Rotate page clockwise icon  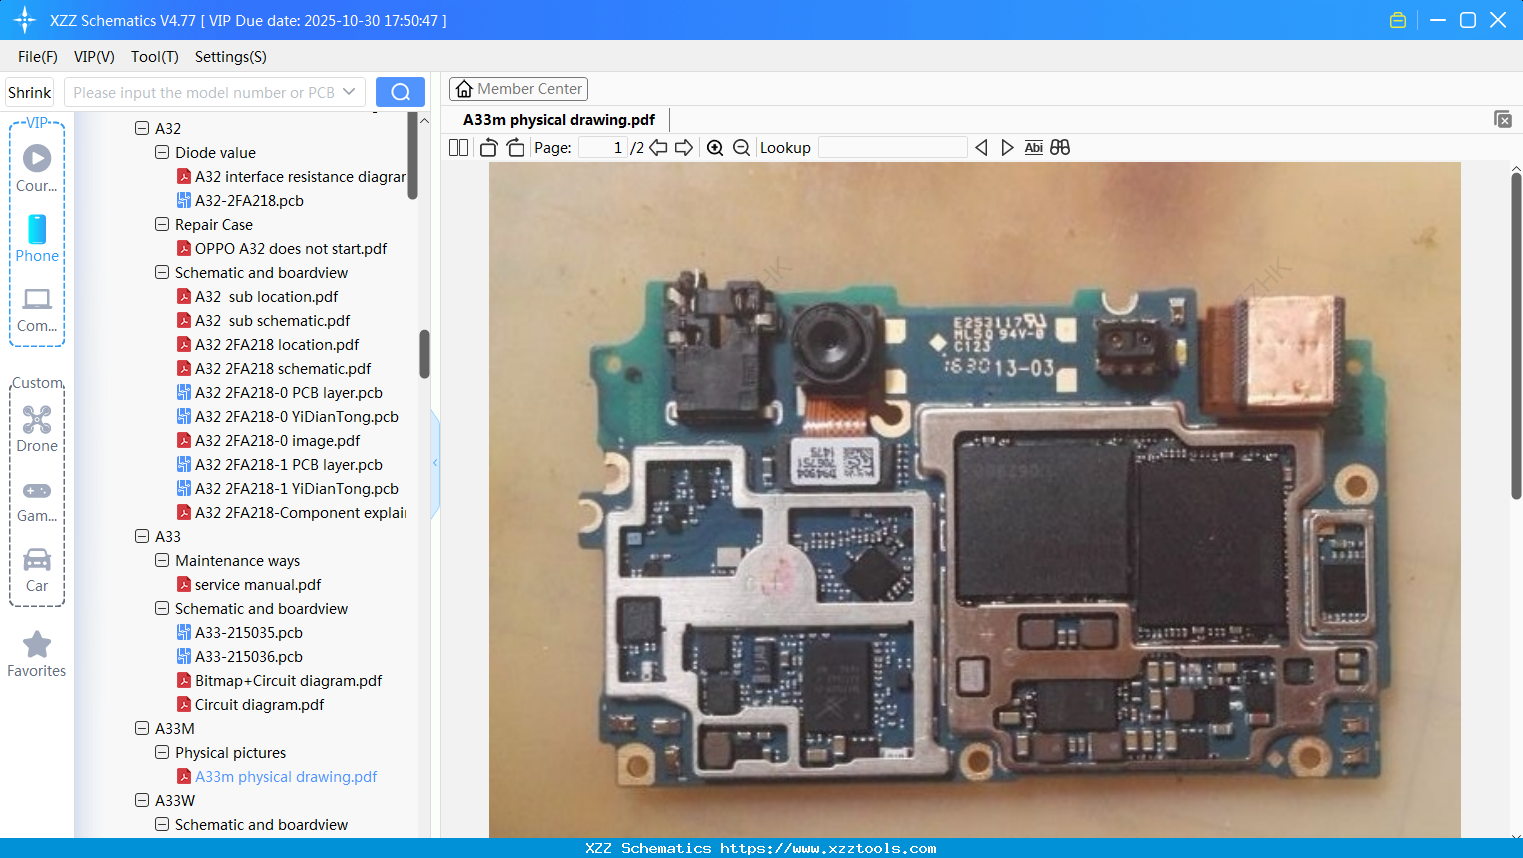[515, 148]
